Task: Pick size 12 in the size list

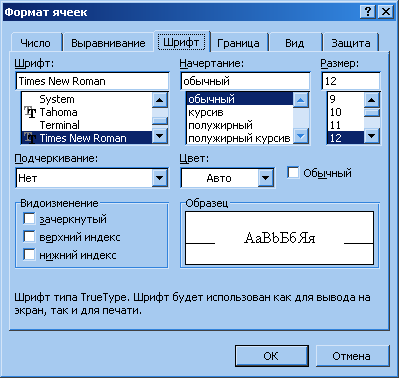Action: [345, 138]
